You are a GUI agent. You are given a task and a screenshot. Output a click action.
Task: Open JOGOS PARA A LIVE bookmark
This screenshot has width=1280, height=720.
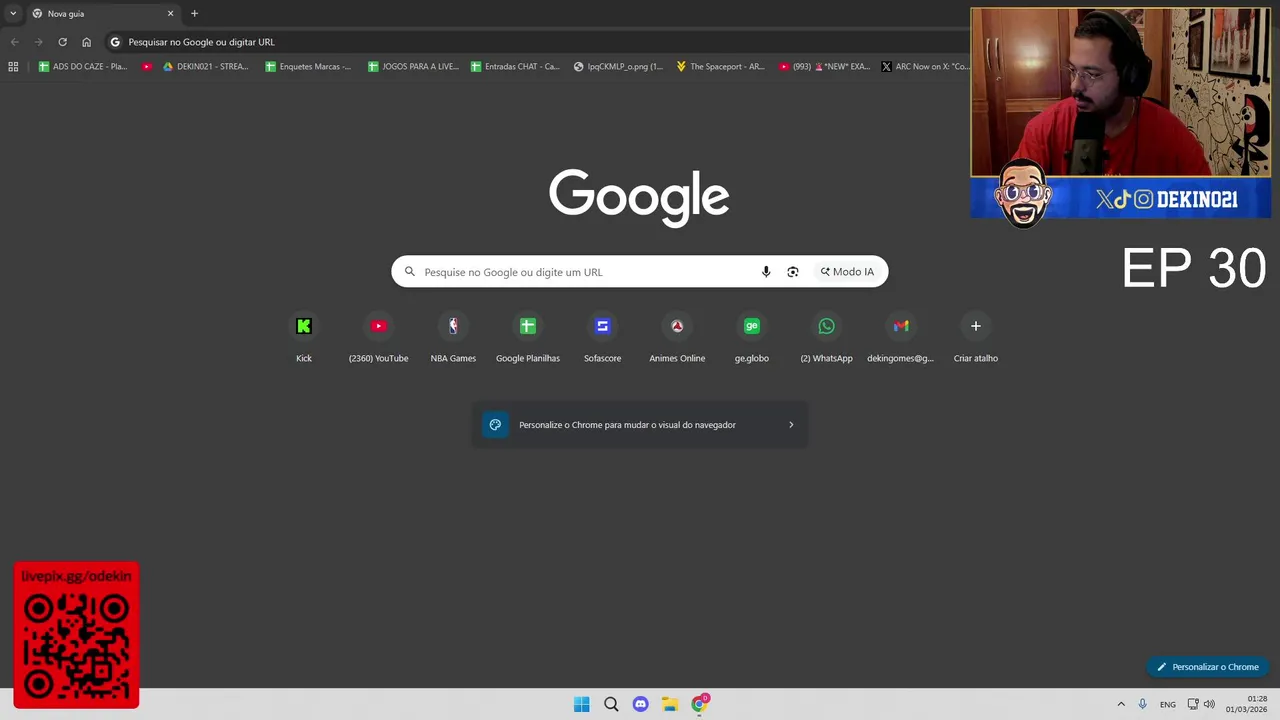coord(413,67)
